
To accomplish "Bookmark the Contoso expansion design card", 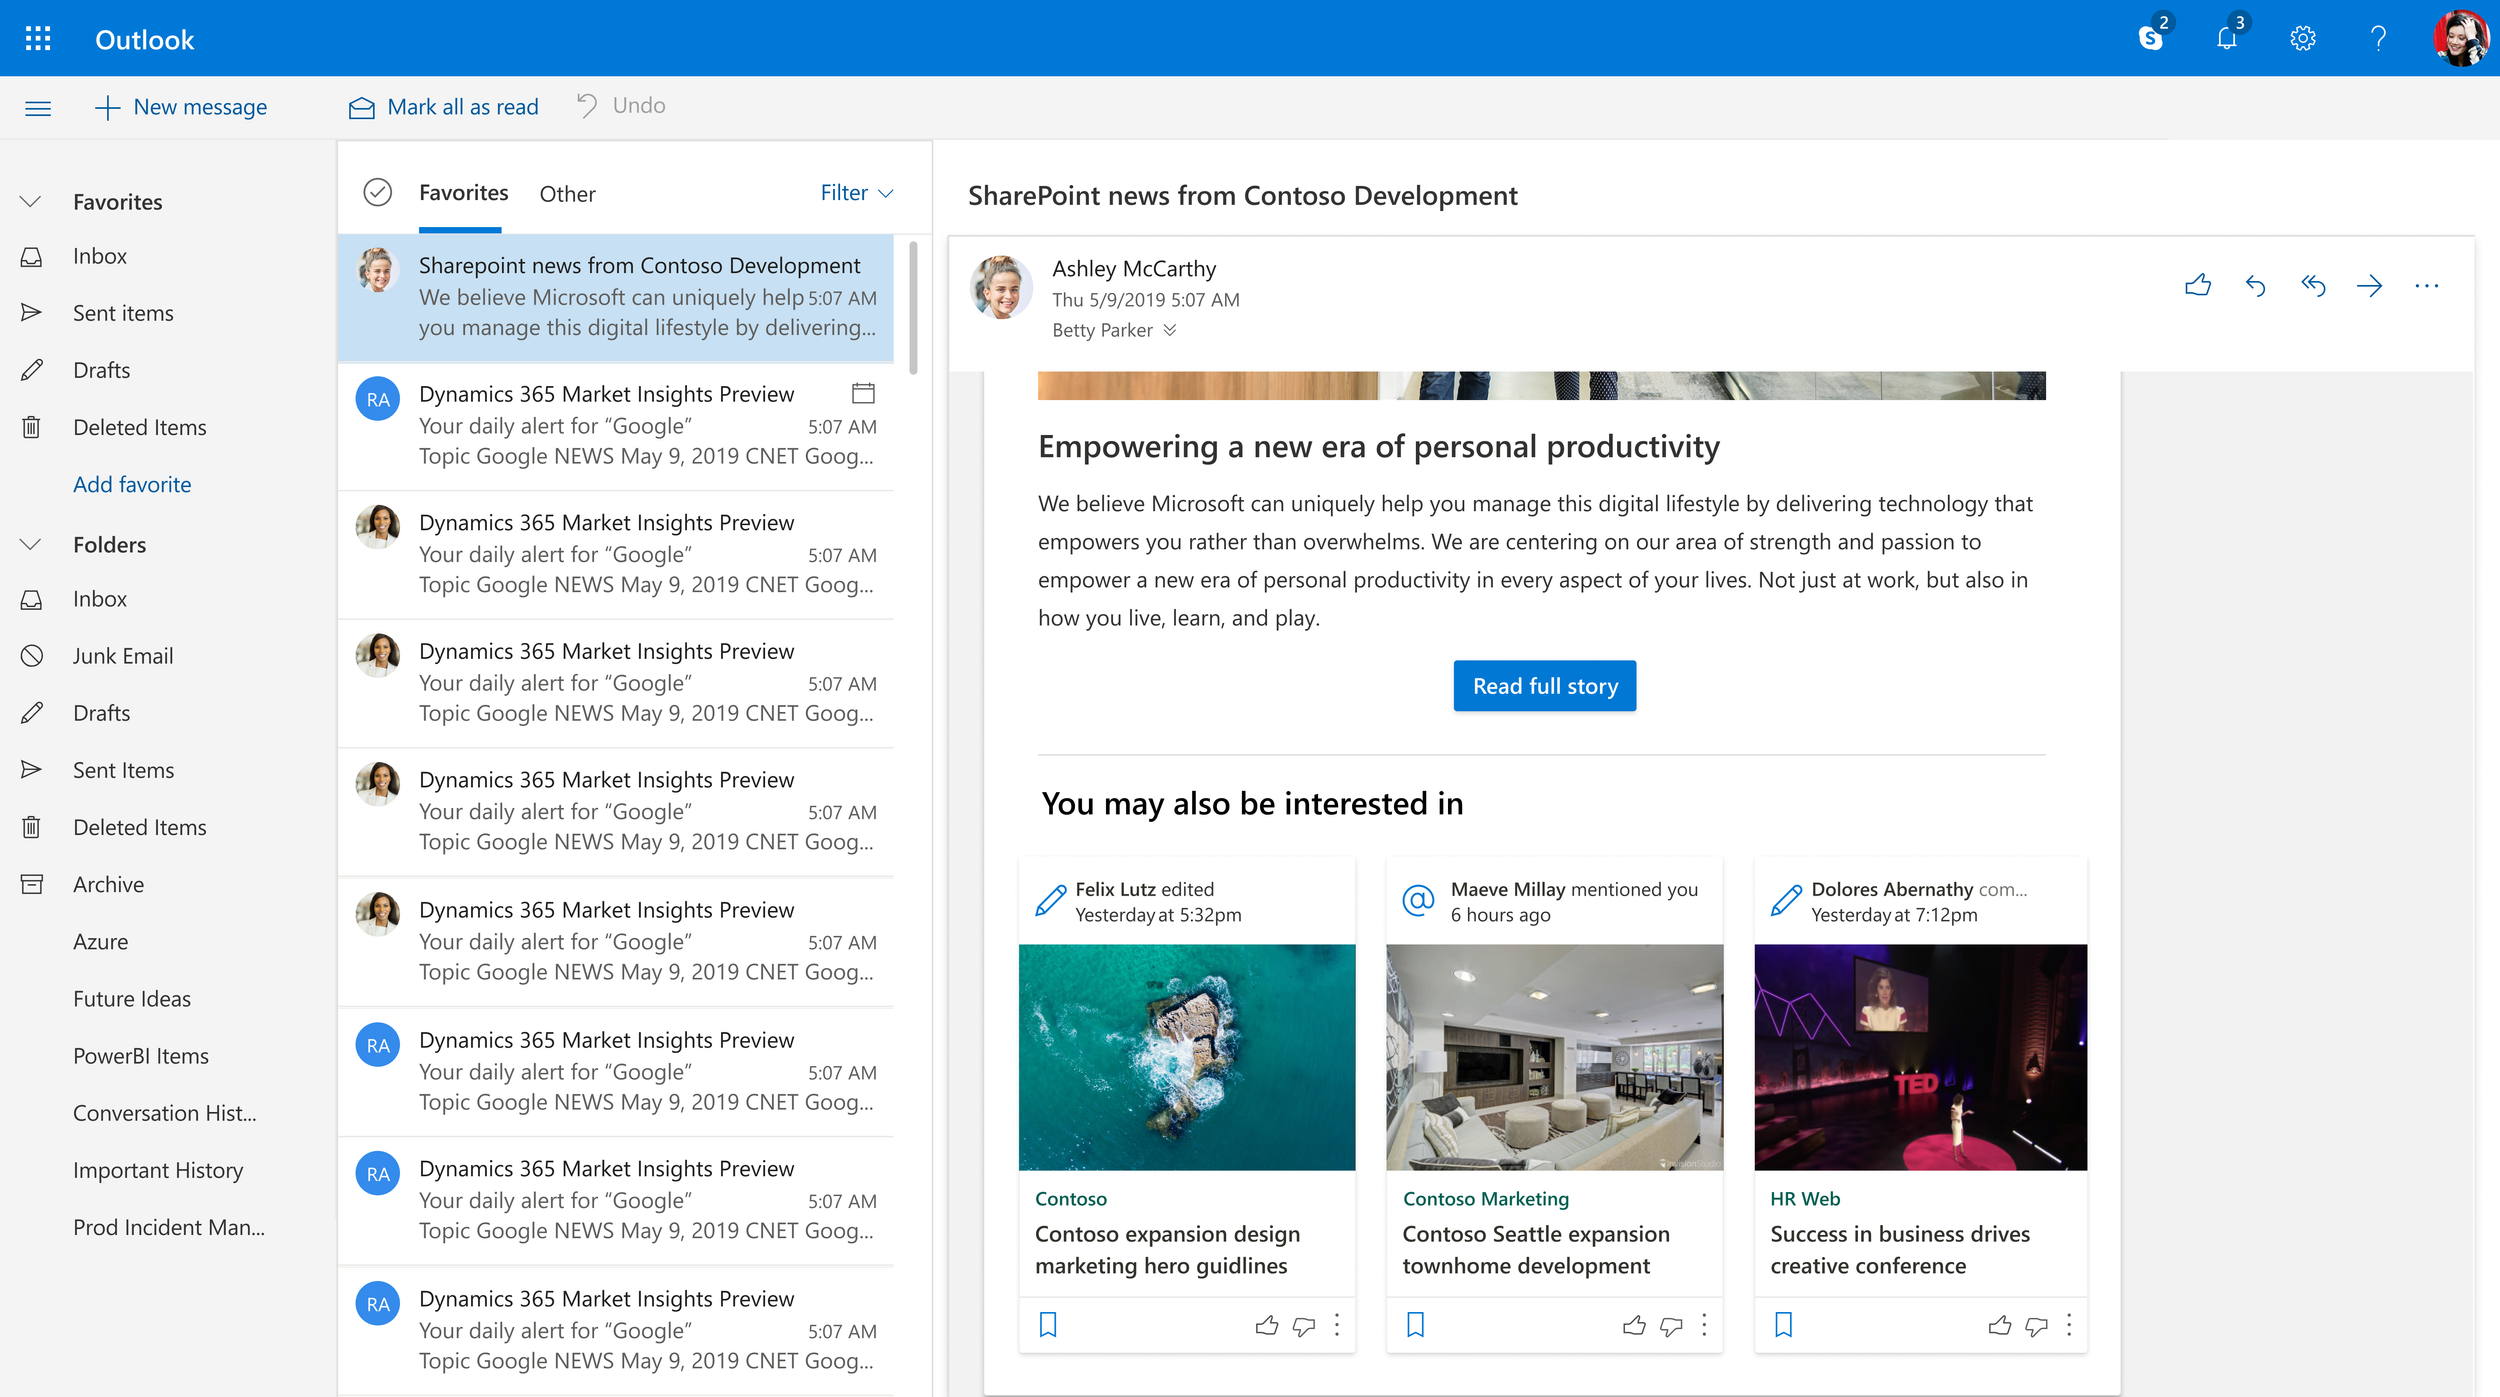I will pyautogui.click(x=1048, y=1325).
